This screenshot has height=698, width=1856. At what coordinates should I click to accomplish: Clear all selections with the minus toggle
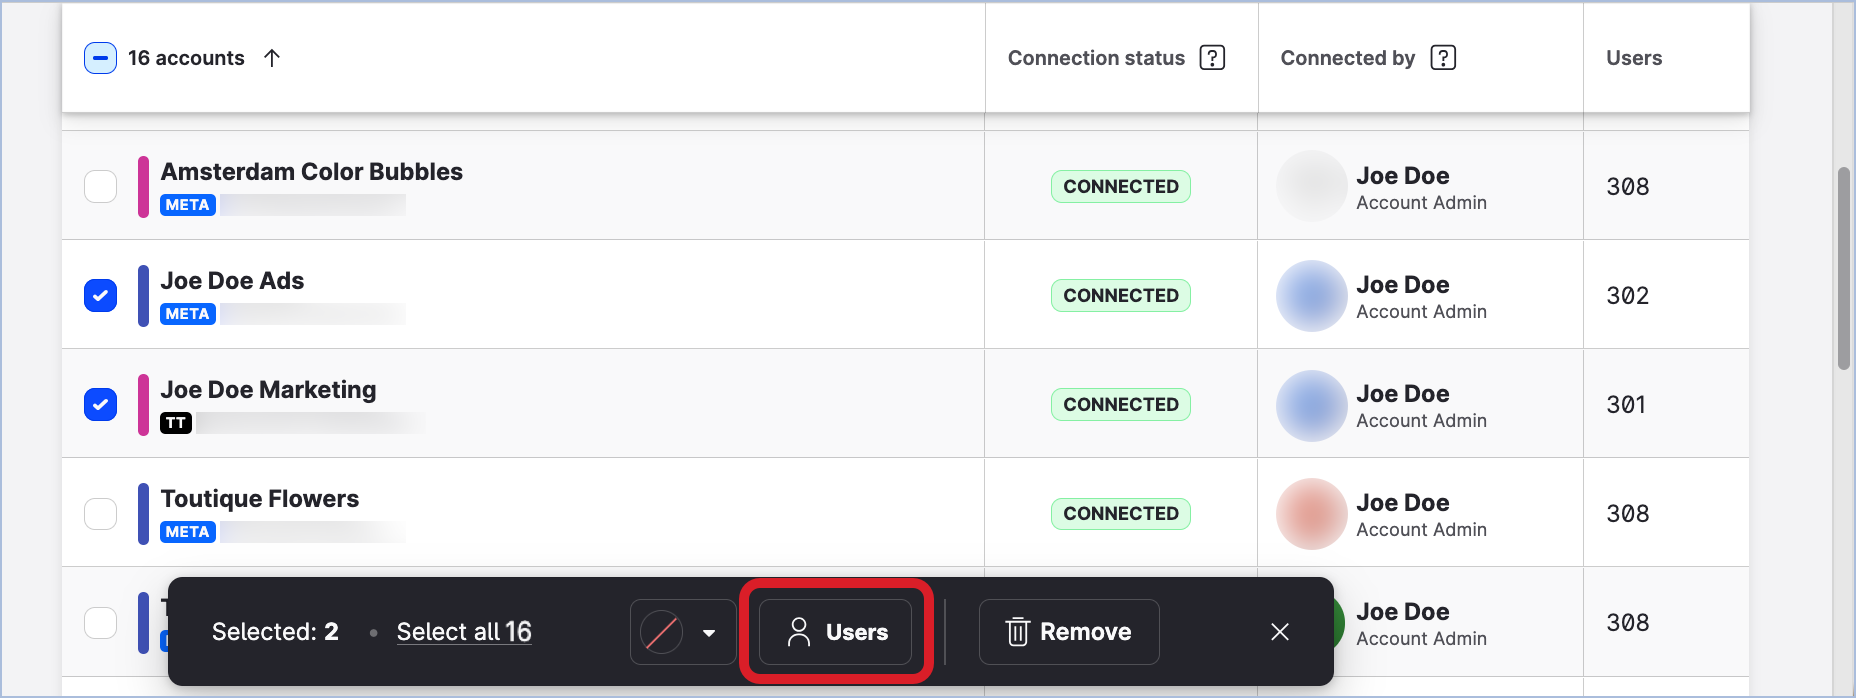[100, 58]
